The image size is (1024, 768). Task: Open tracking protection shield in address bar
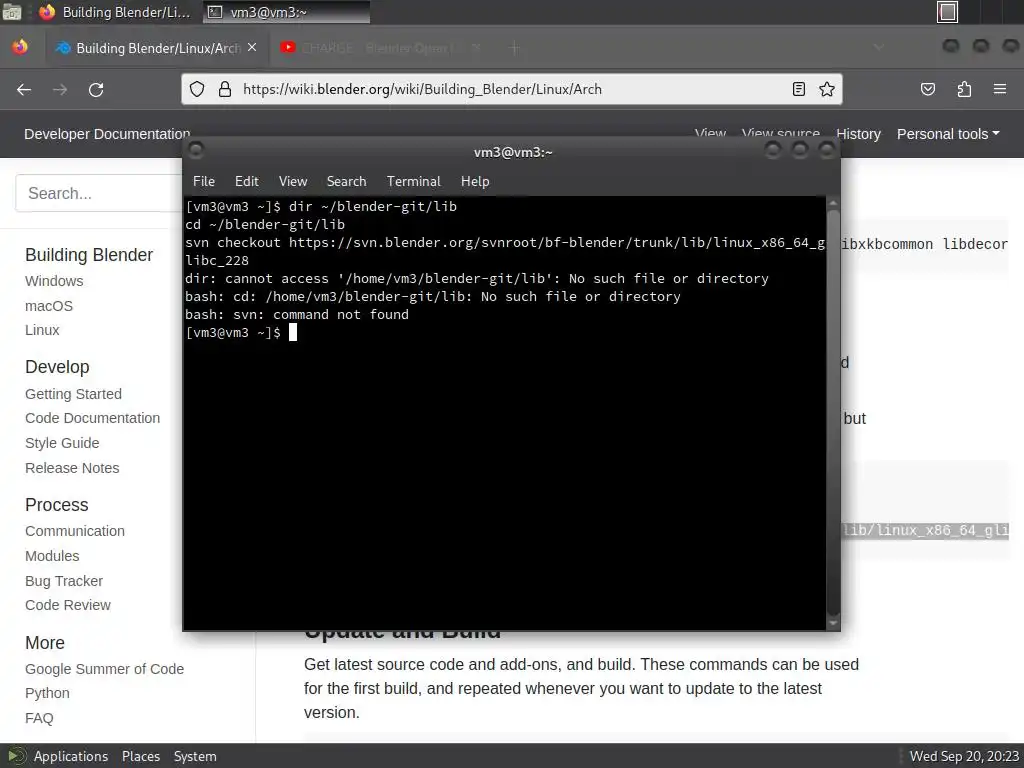(197, 89)
